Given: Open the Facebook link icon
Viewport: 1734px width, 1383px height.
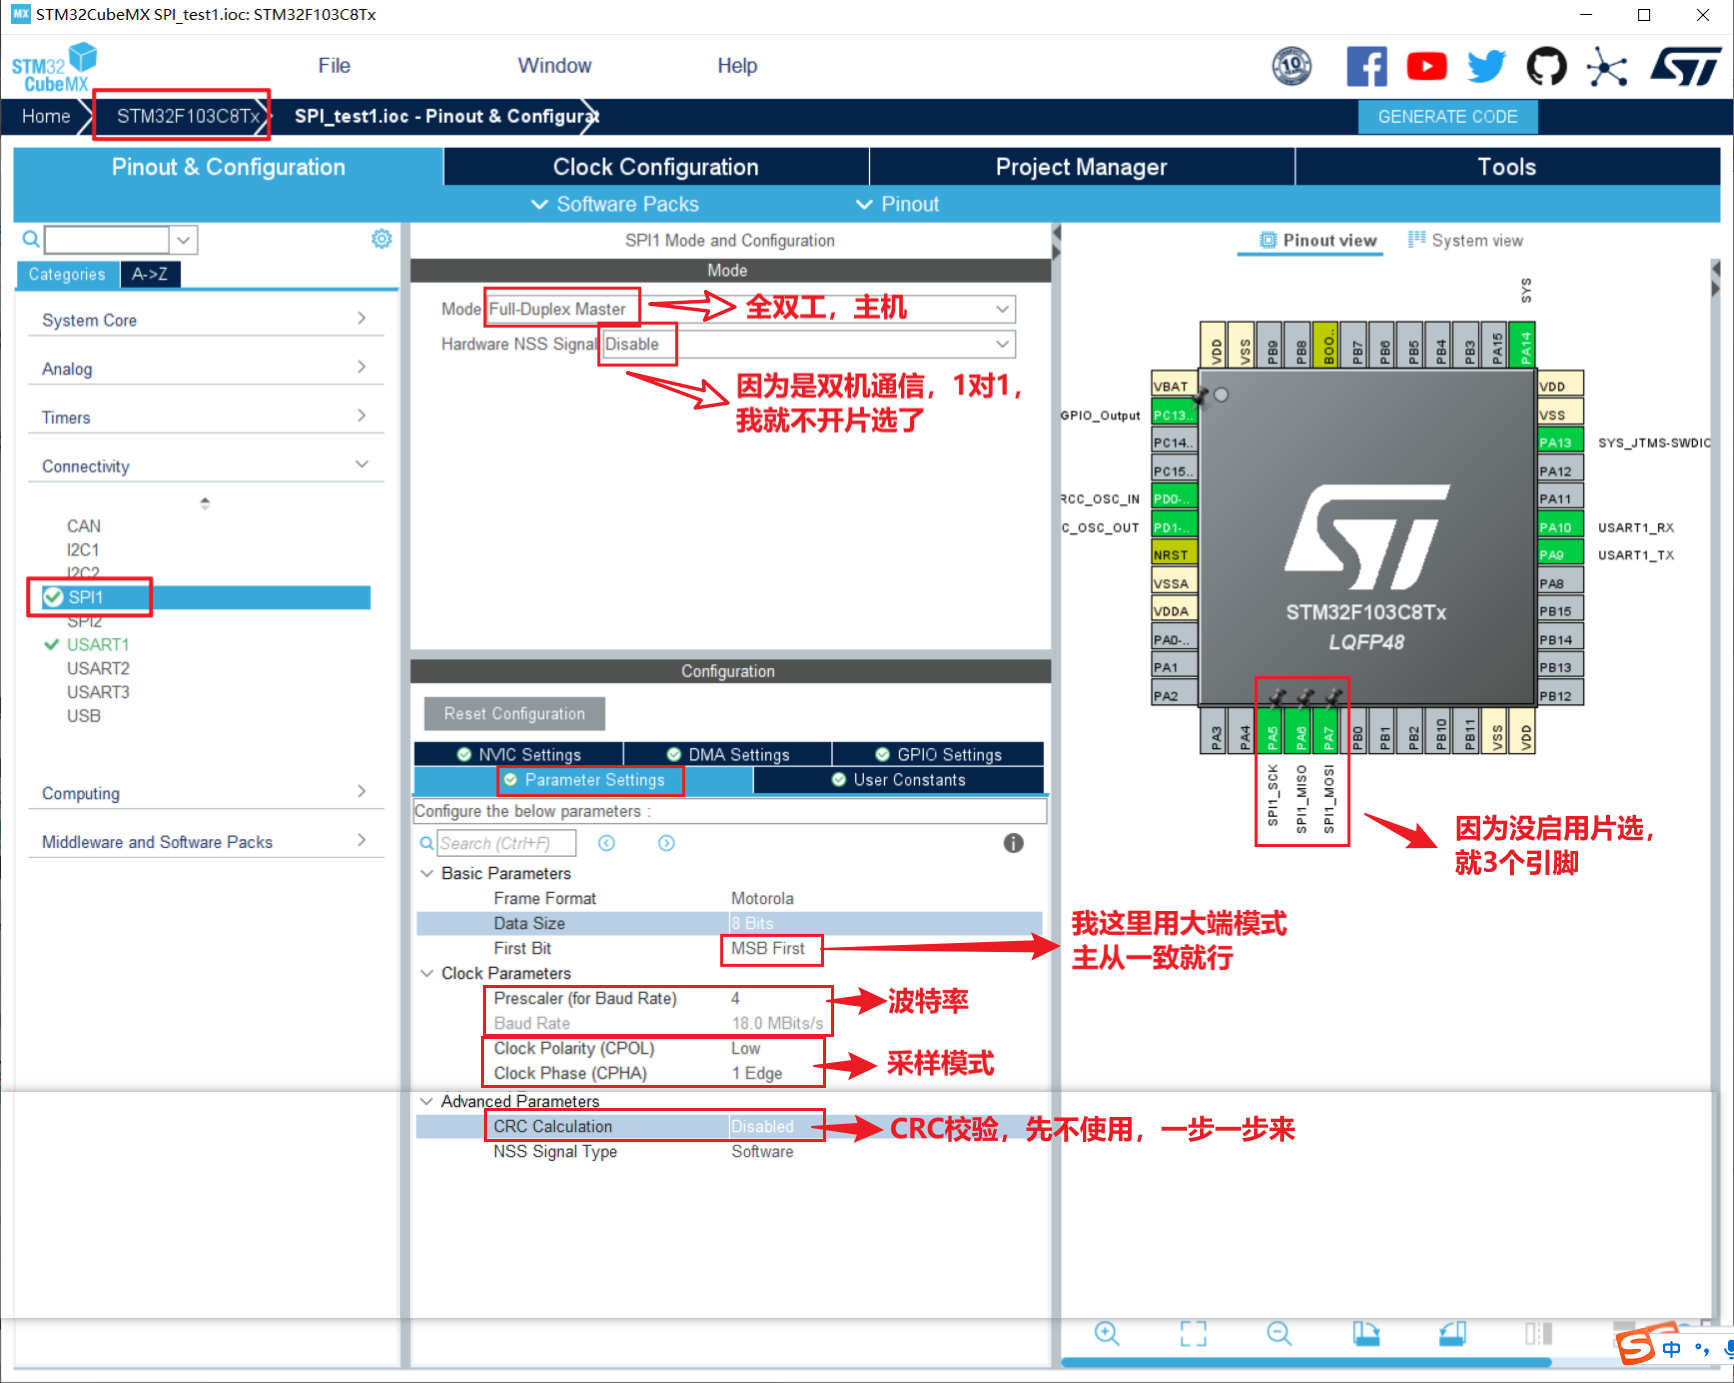Looking at the screenshot, I should click(x=1366, y=67).
